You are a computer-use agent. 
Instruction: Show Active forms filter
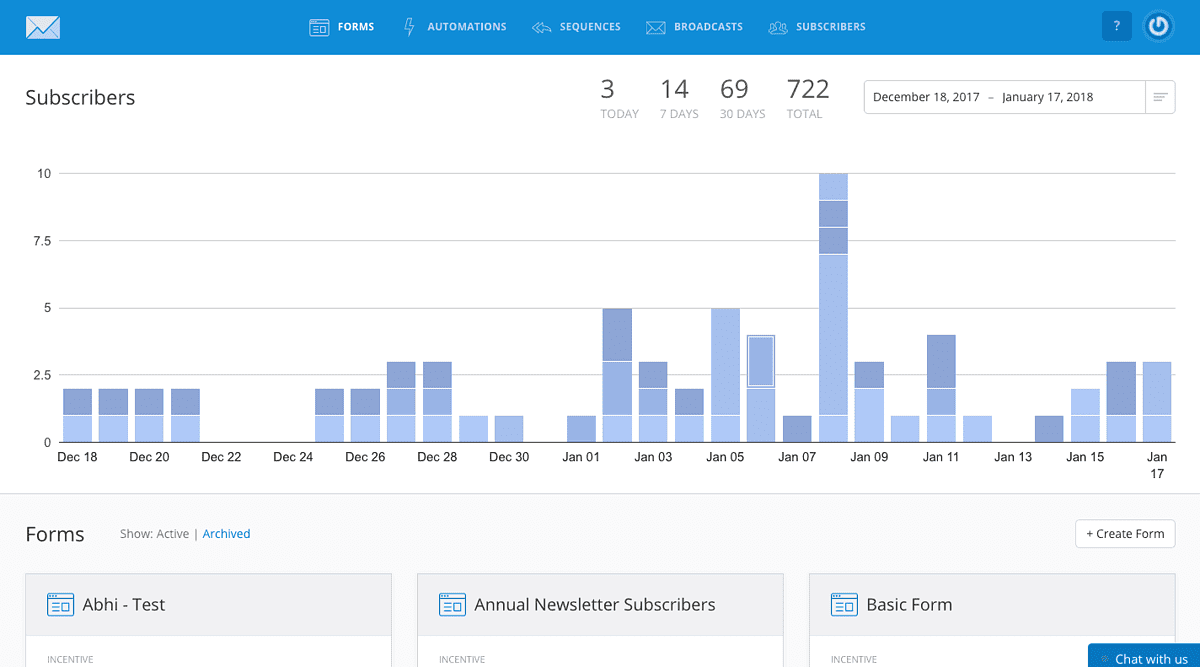(172, 534)
